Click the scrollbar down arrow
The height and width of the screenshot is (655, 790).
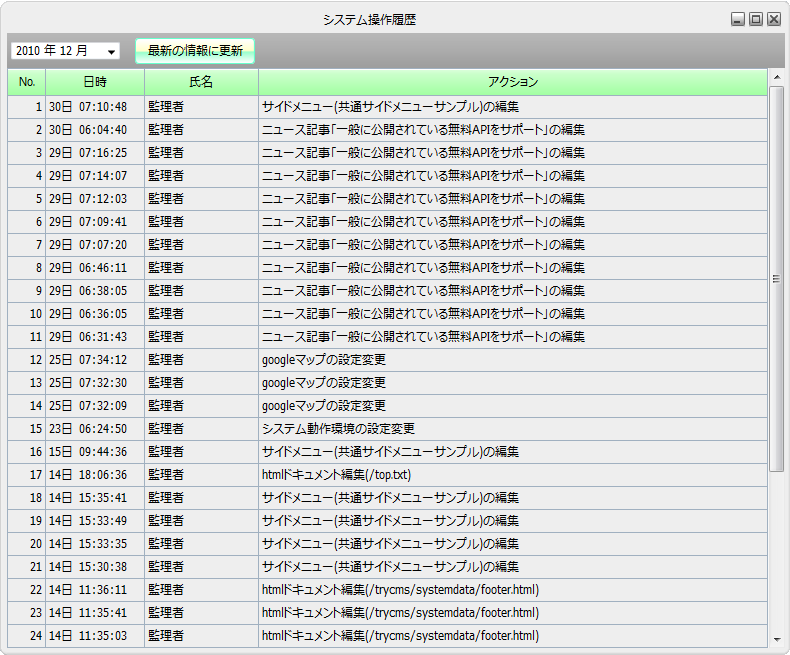coord(776,639)
